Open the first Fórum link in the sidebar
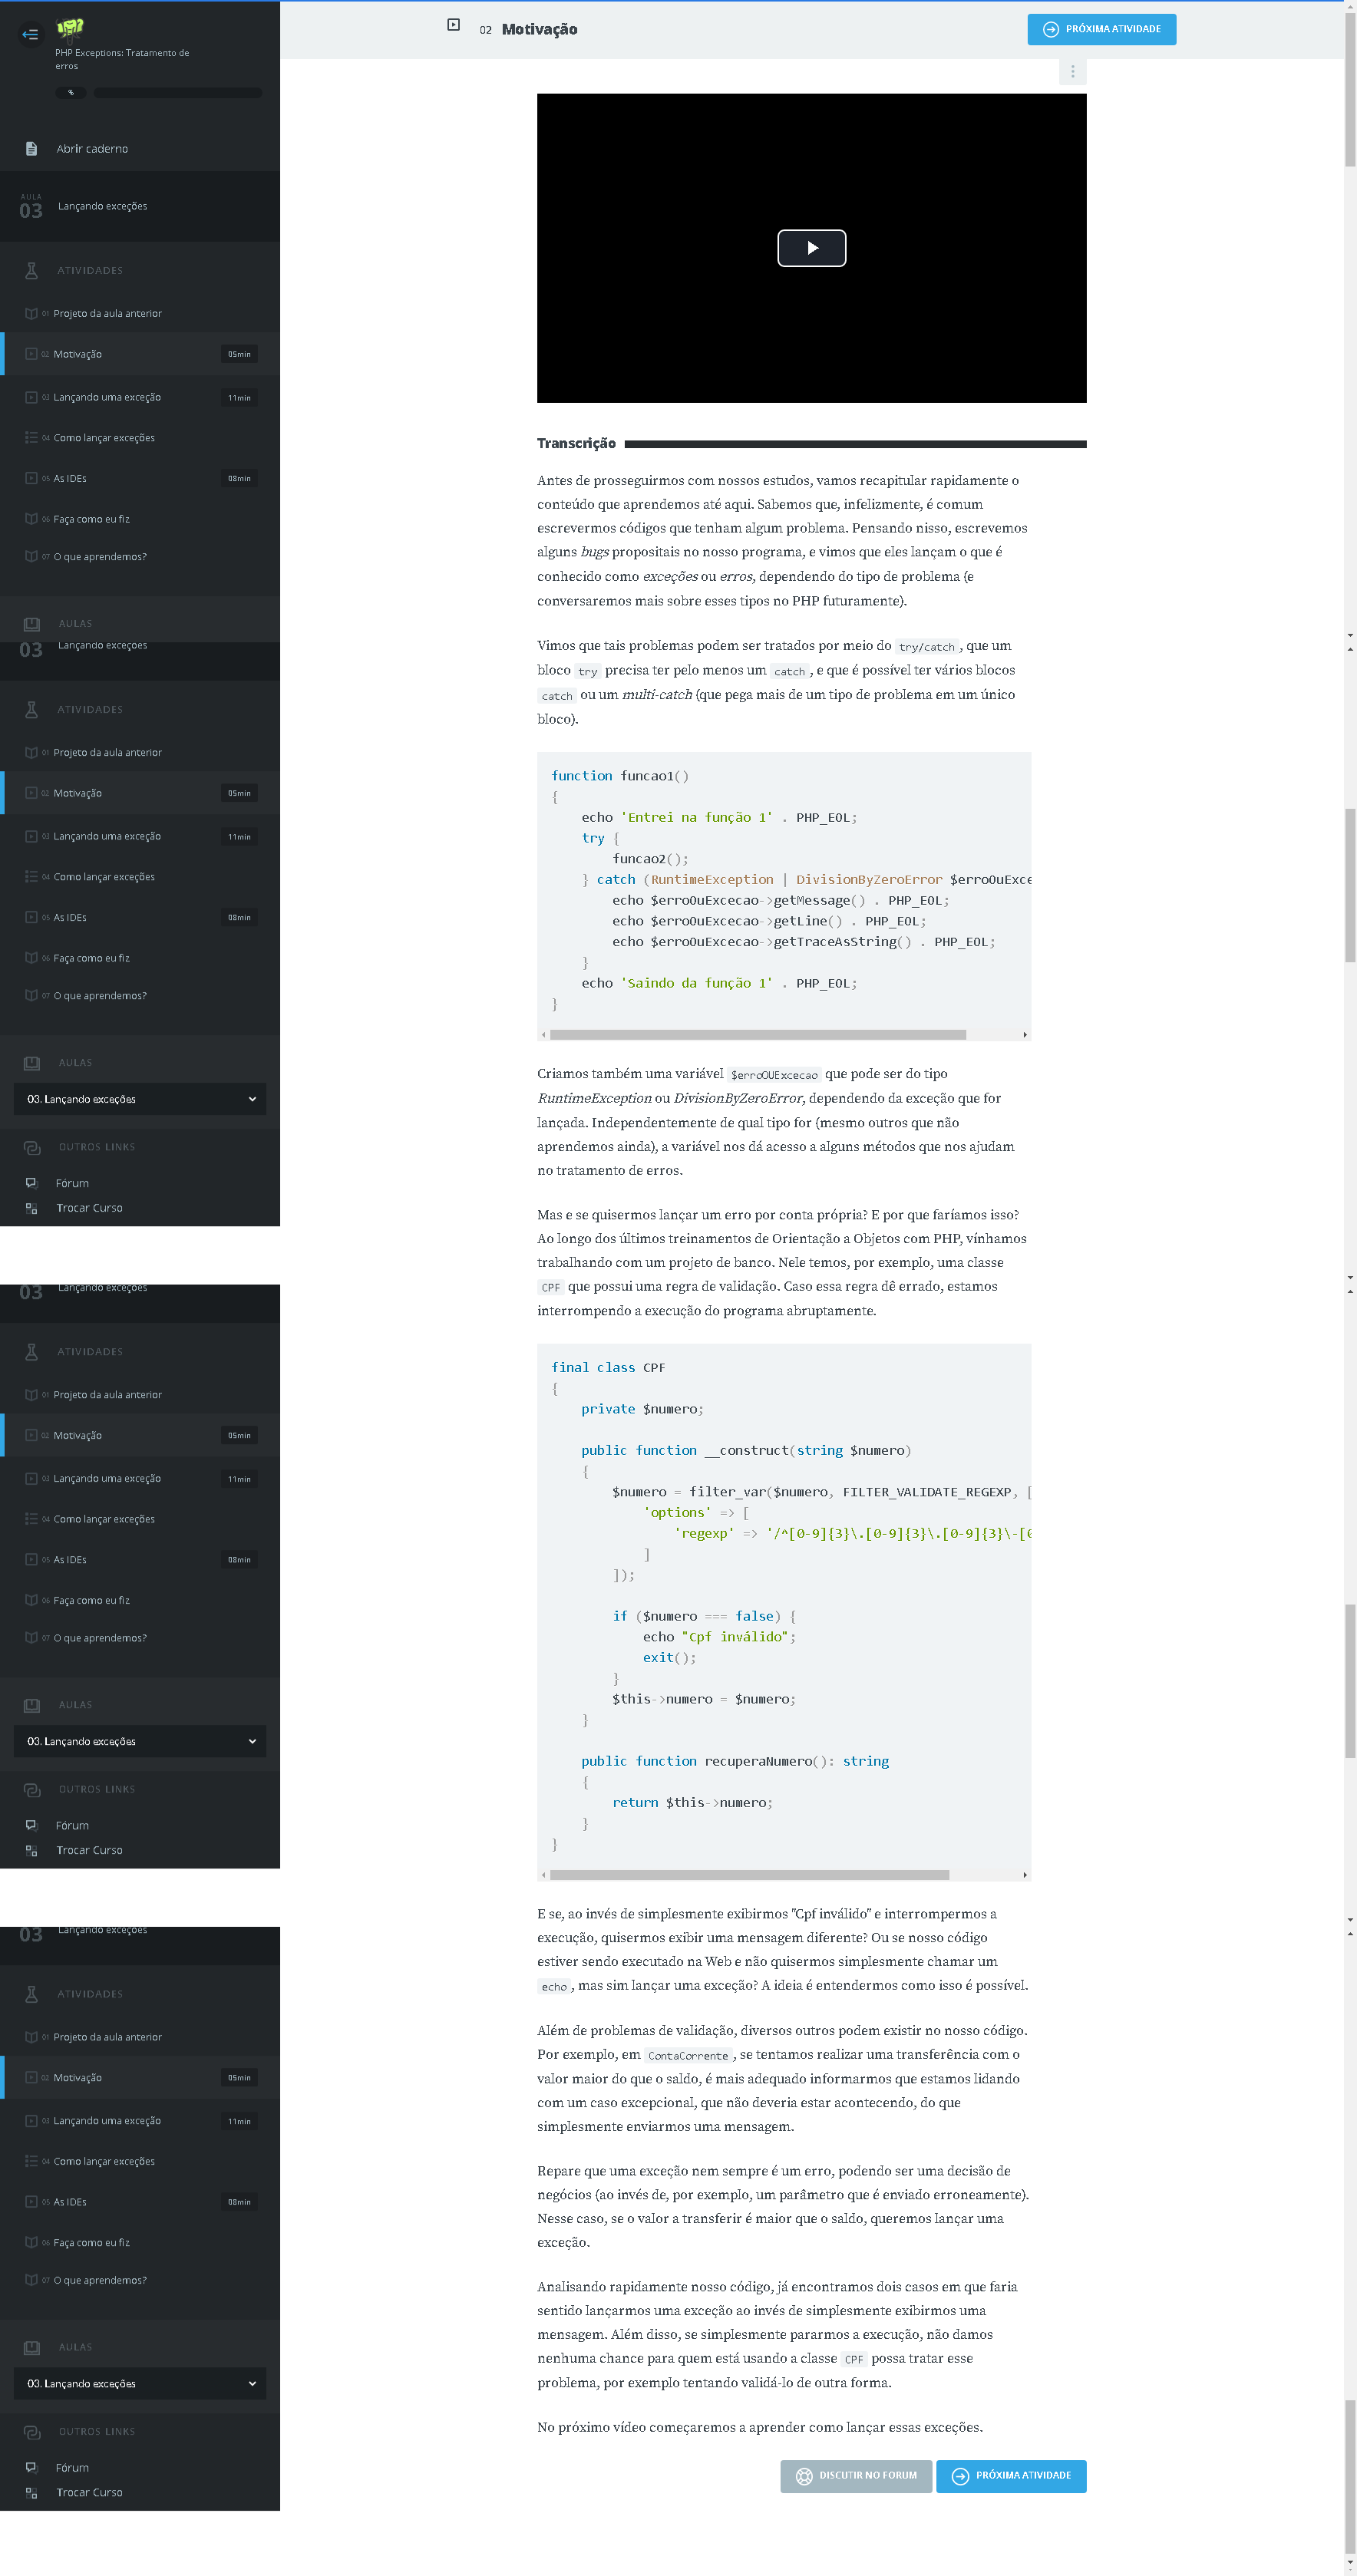 [x=72, y=1183]
